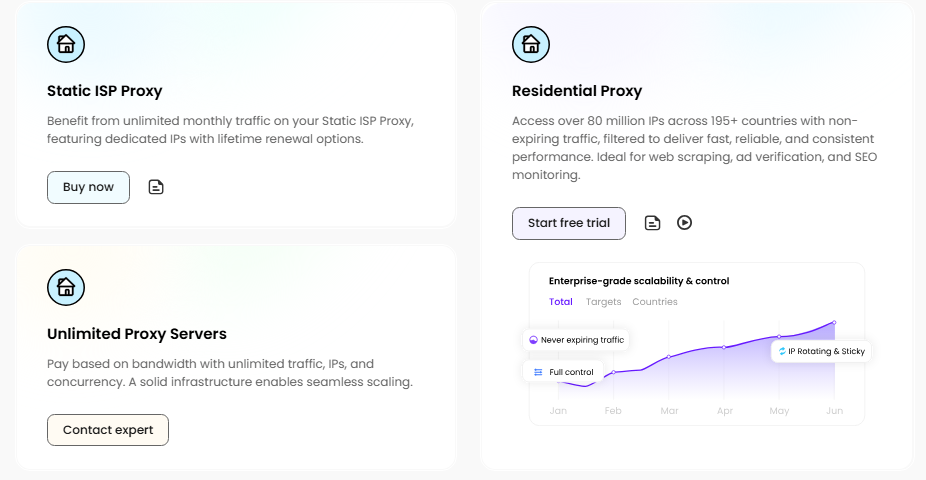Click the Unlimited Proxy Servers house icon
The image size is (926, 480).
66,287
